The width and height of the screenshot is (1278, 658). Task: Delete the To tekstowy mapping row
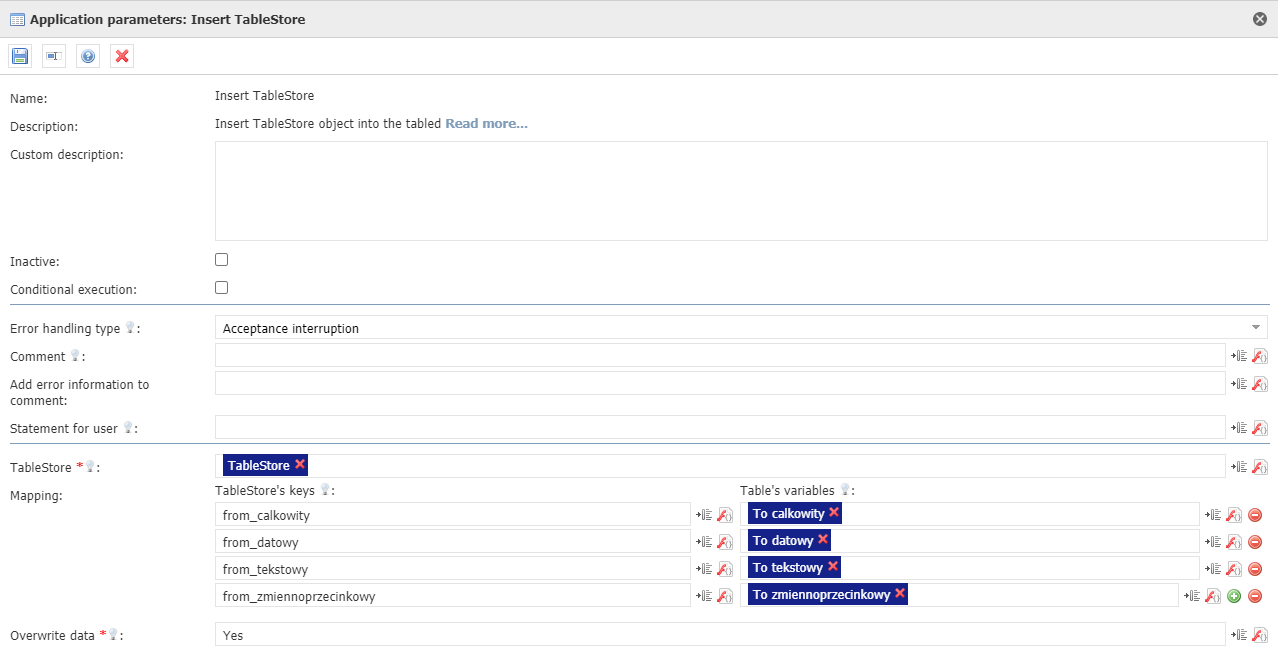coord(1255,569)
